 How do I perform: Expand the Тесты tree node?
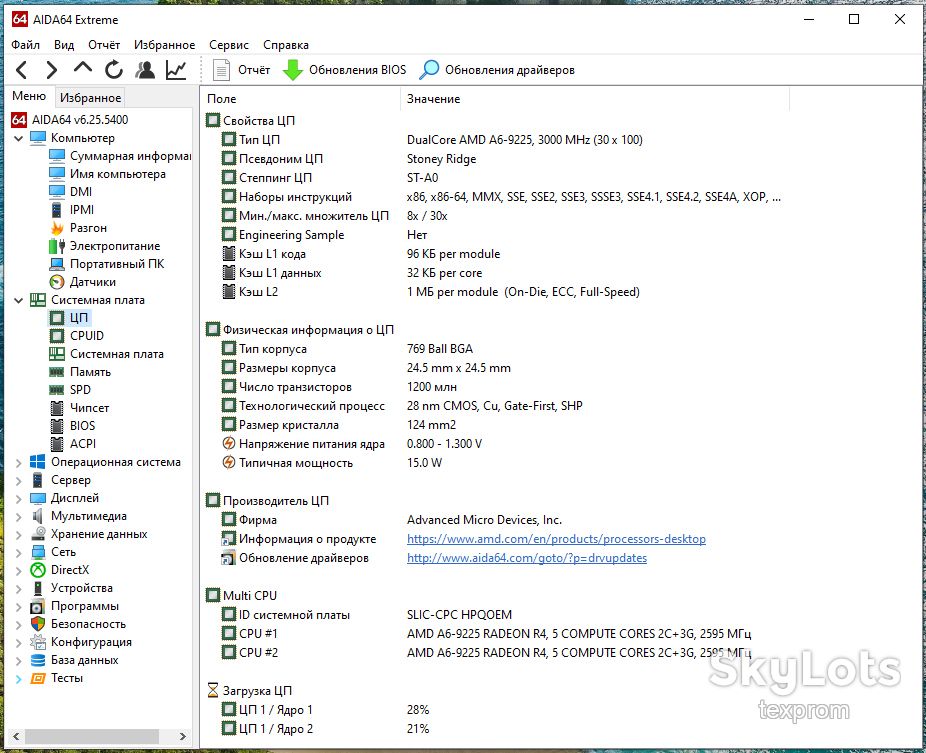pos(19,679)
